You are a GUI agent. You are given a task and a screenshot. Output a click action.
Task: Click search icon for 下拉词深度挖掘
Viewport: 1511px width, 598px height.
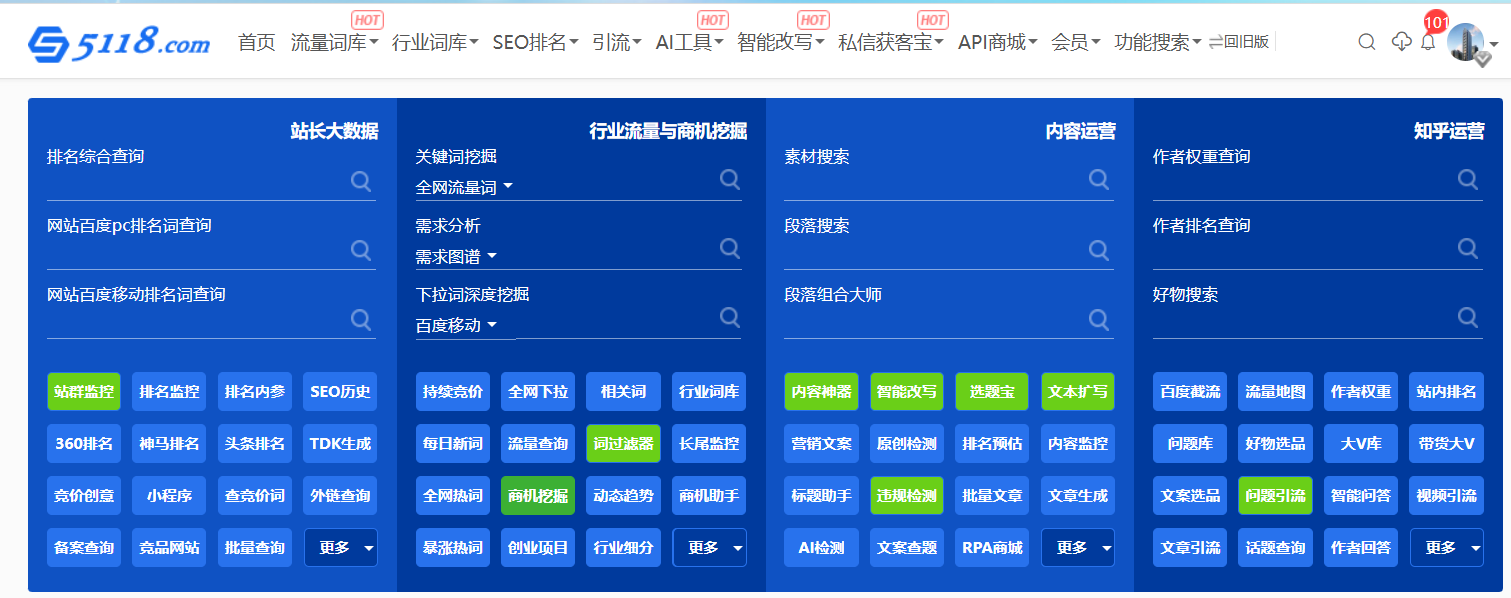point(730,317)
